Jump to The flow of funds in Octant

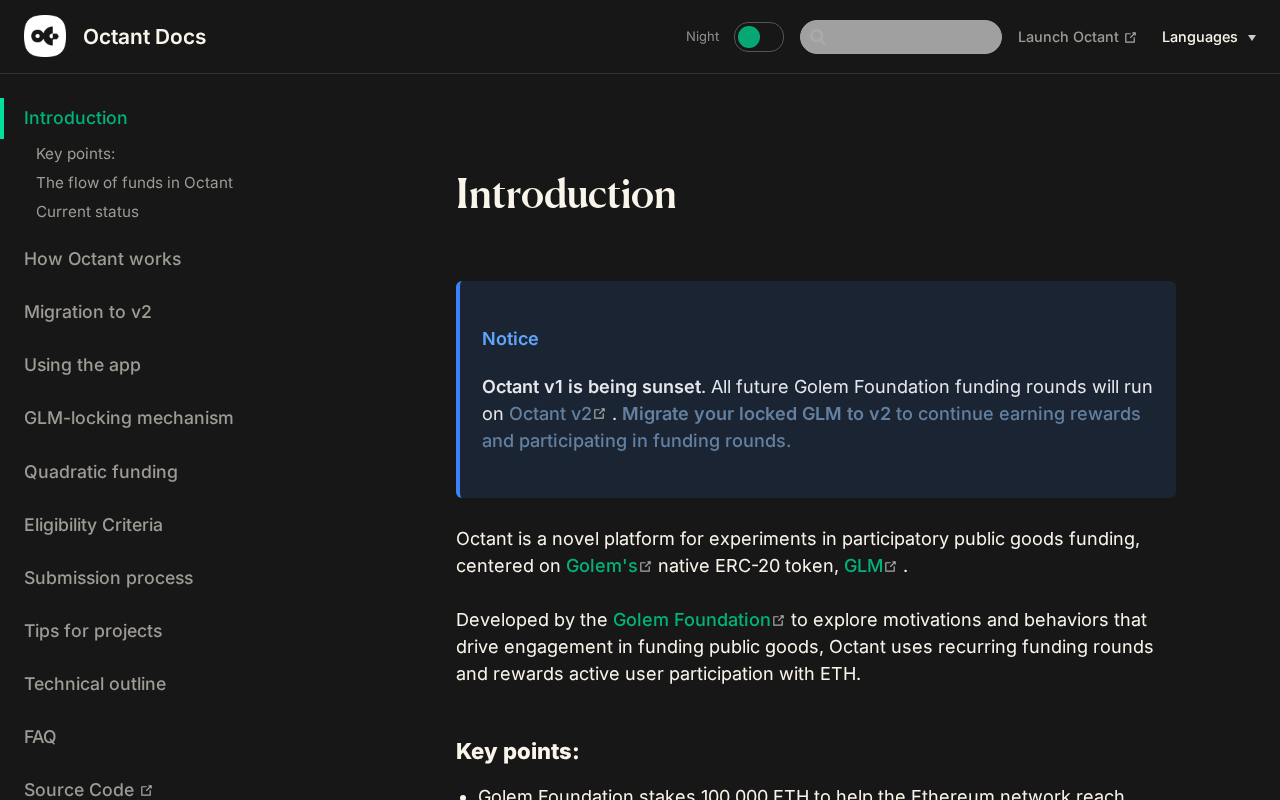(134, 183)
